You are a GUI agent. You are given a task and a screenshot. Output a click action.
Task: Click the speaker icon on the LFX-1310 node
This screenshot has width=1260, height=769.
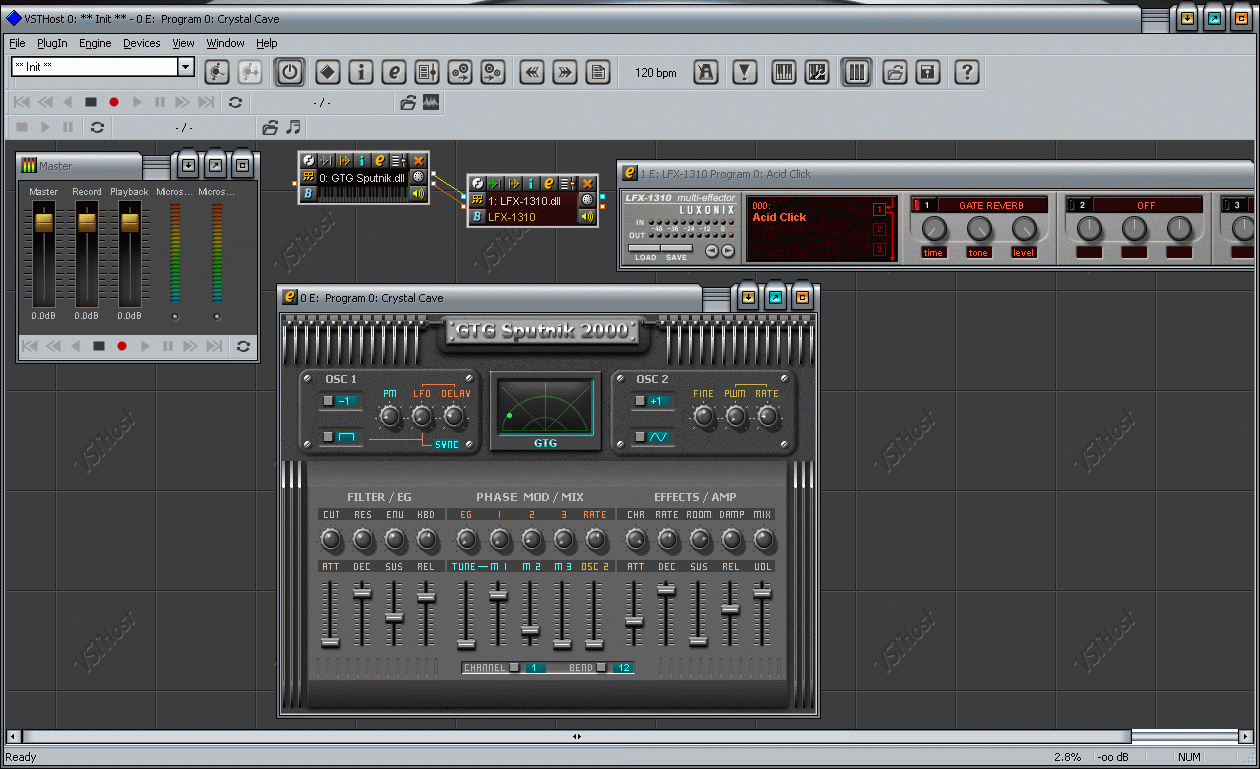587,216
